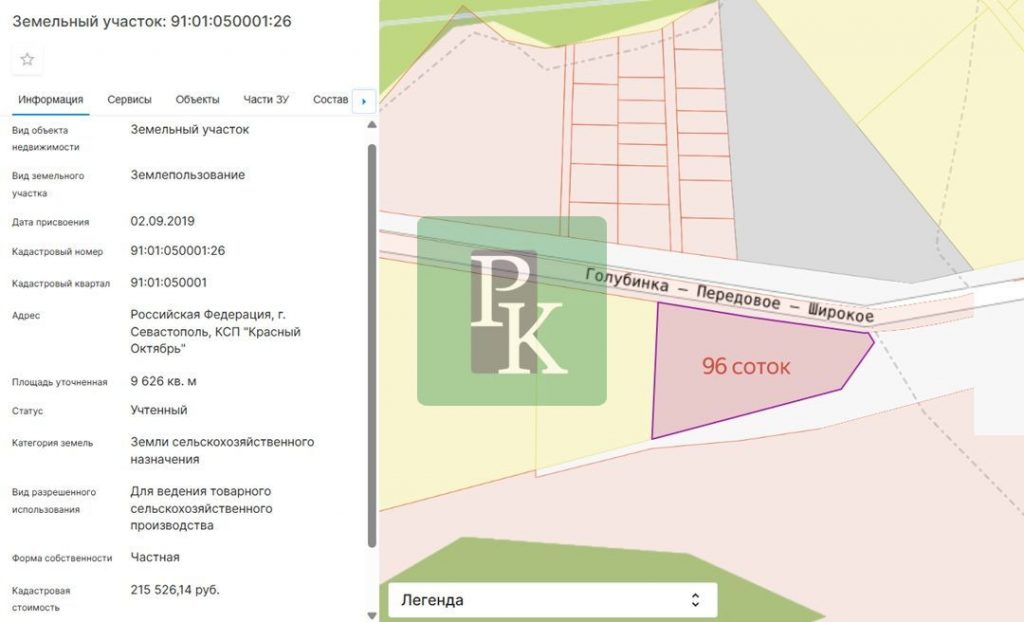1024x622 pixels.
Task: Expand the Легенда dropdown
Action: 552,601
